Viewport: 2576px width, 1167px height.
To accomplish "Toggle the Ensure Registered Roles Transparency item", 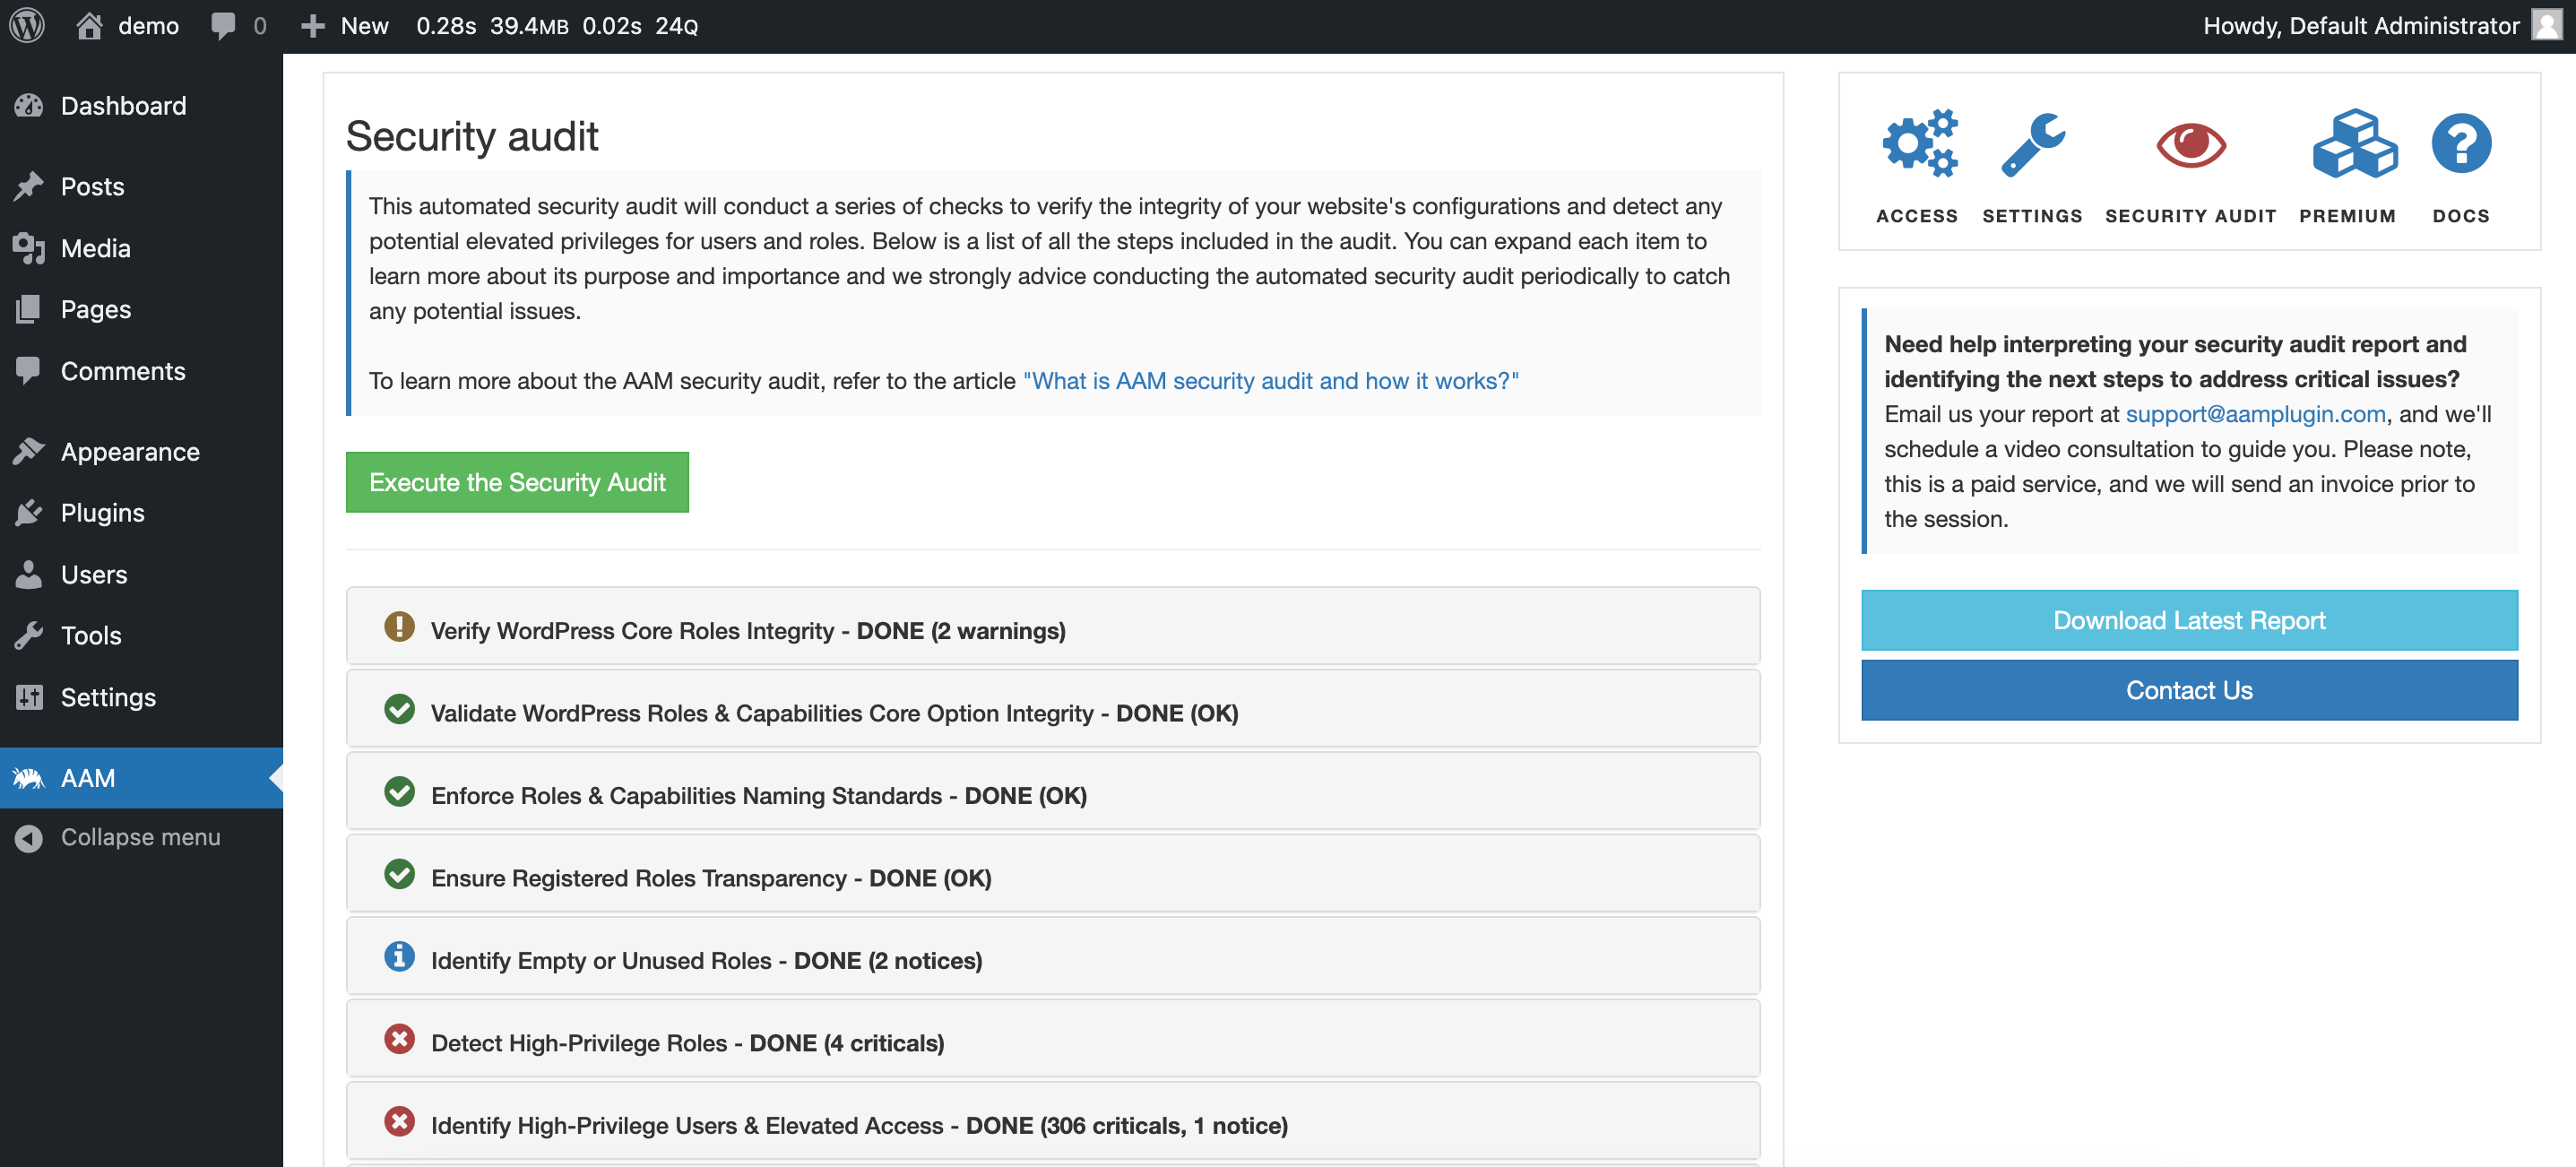I will click(x=1055, y=877).
